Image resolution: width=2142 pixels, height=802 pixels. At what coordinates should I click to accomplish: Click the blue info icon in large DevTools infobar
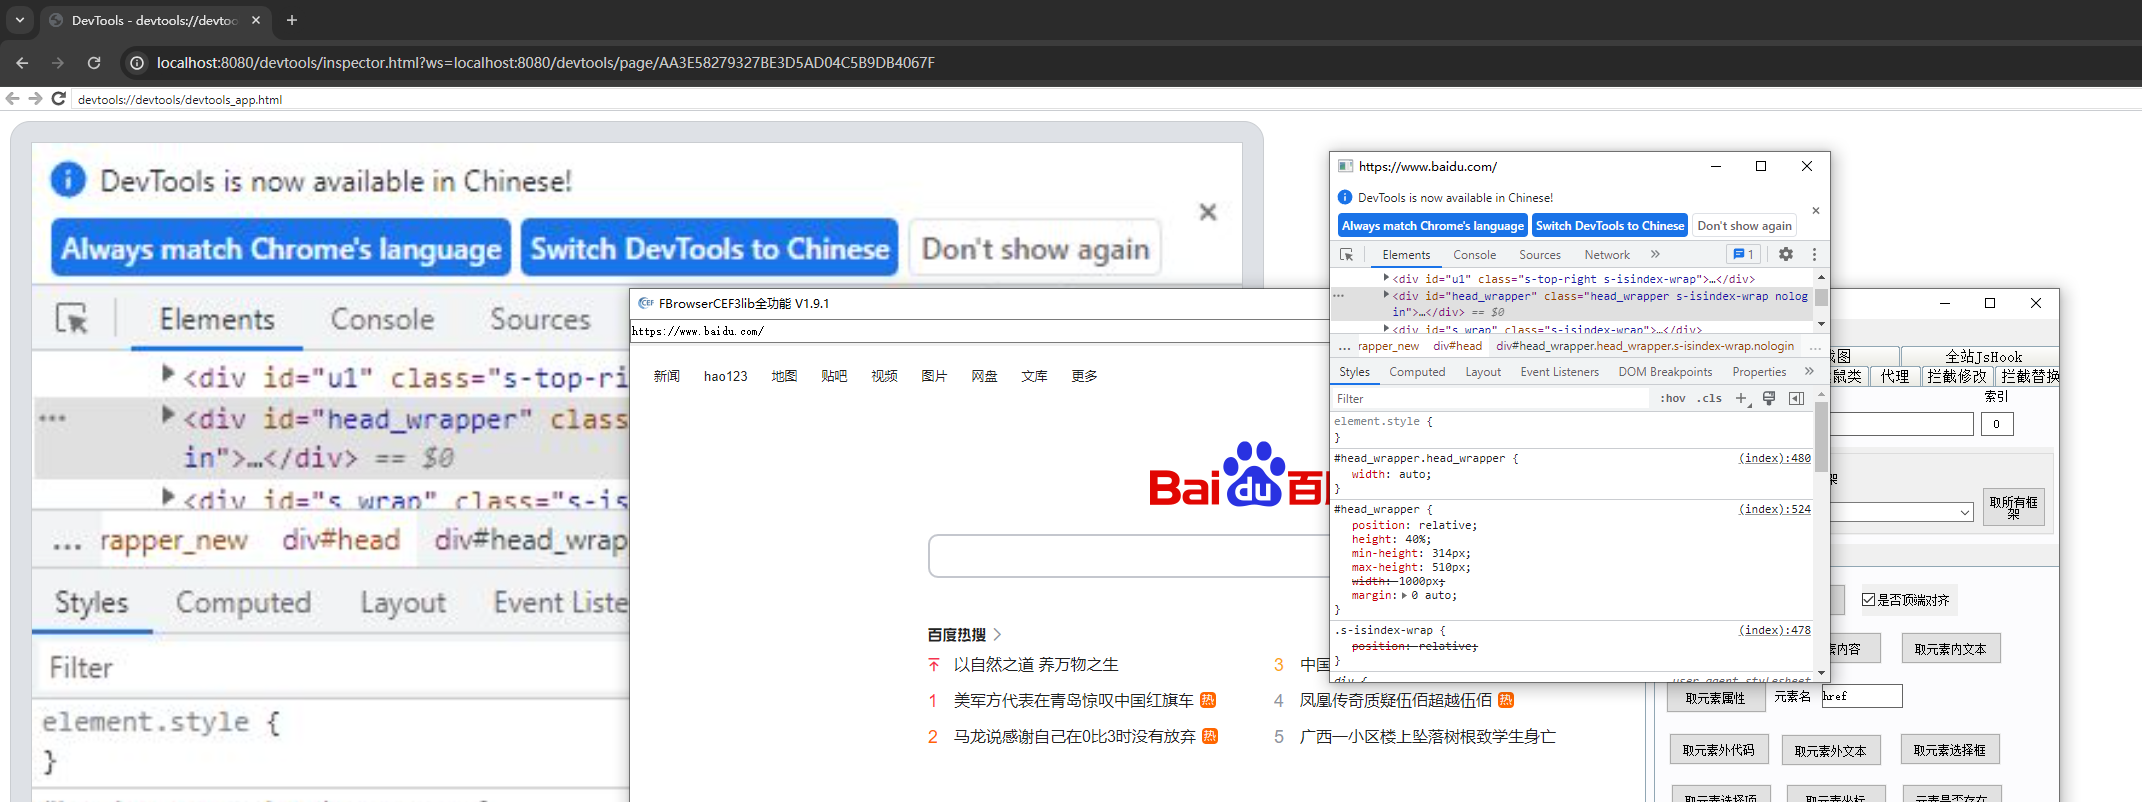click(68, 180)
